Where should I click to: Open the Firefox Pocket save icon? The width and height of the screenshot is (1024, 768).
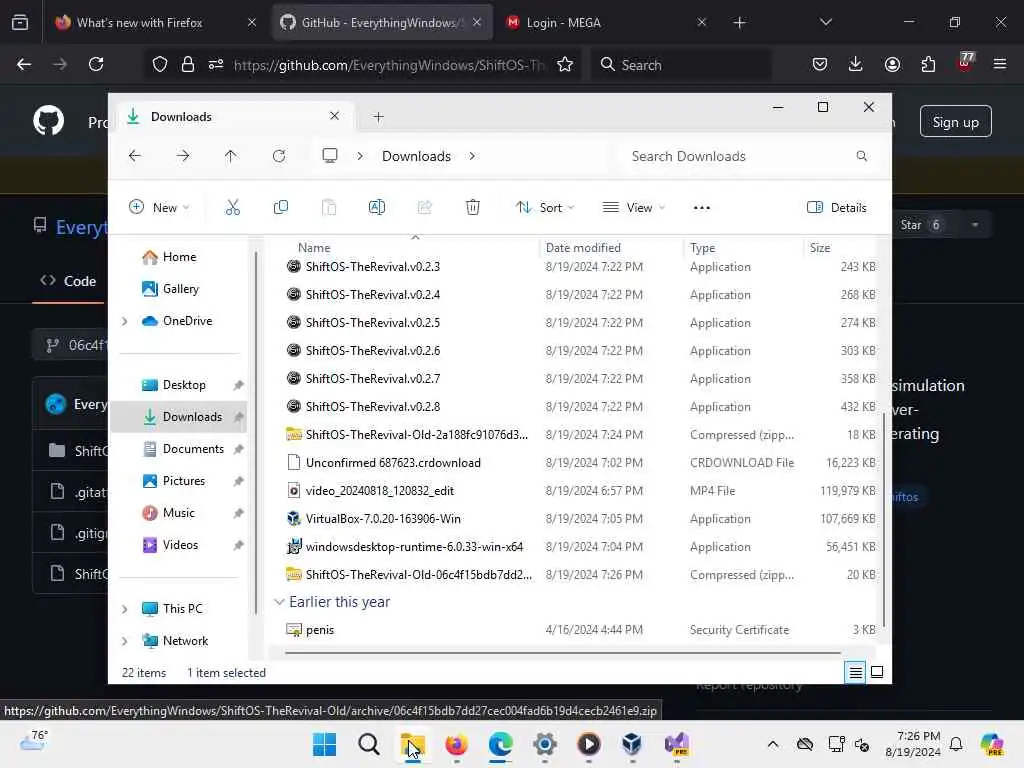point(820,64)
